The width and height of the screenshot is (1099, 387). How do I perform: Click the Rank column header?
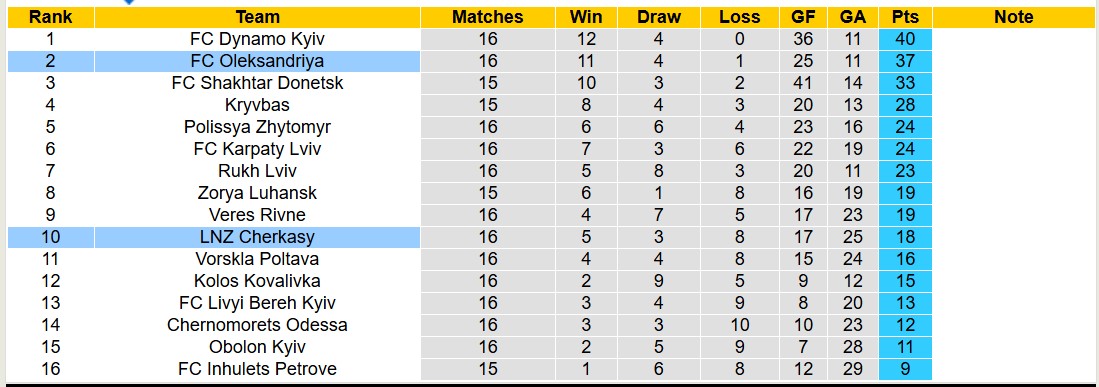[x=50, y=18]
